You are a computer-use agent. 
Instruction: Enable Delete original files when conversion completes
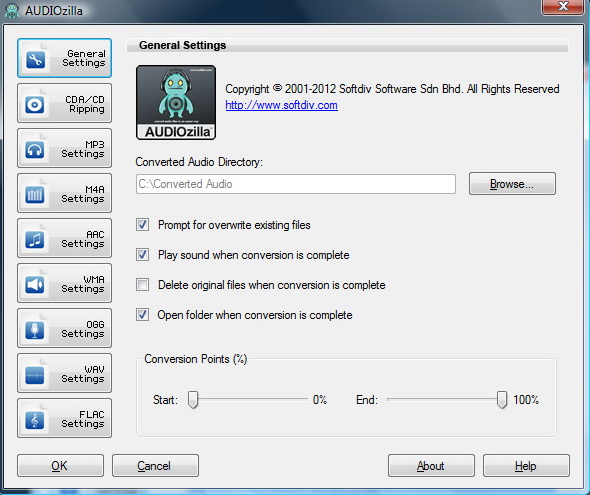tap(142, 285)
